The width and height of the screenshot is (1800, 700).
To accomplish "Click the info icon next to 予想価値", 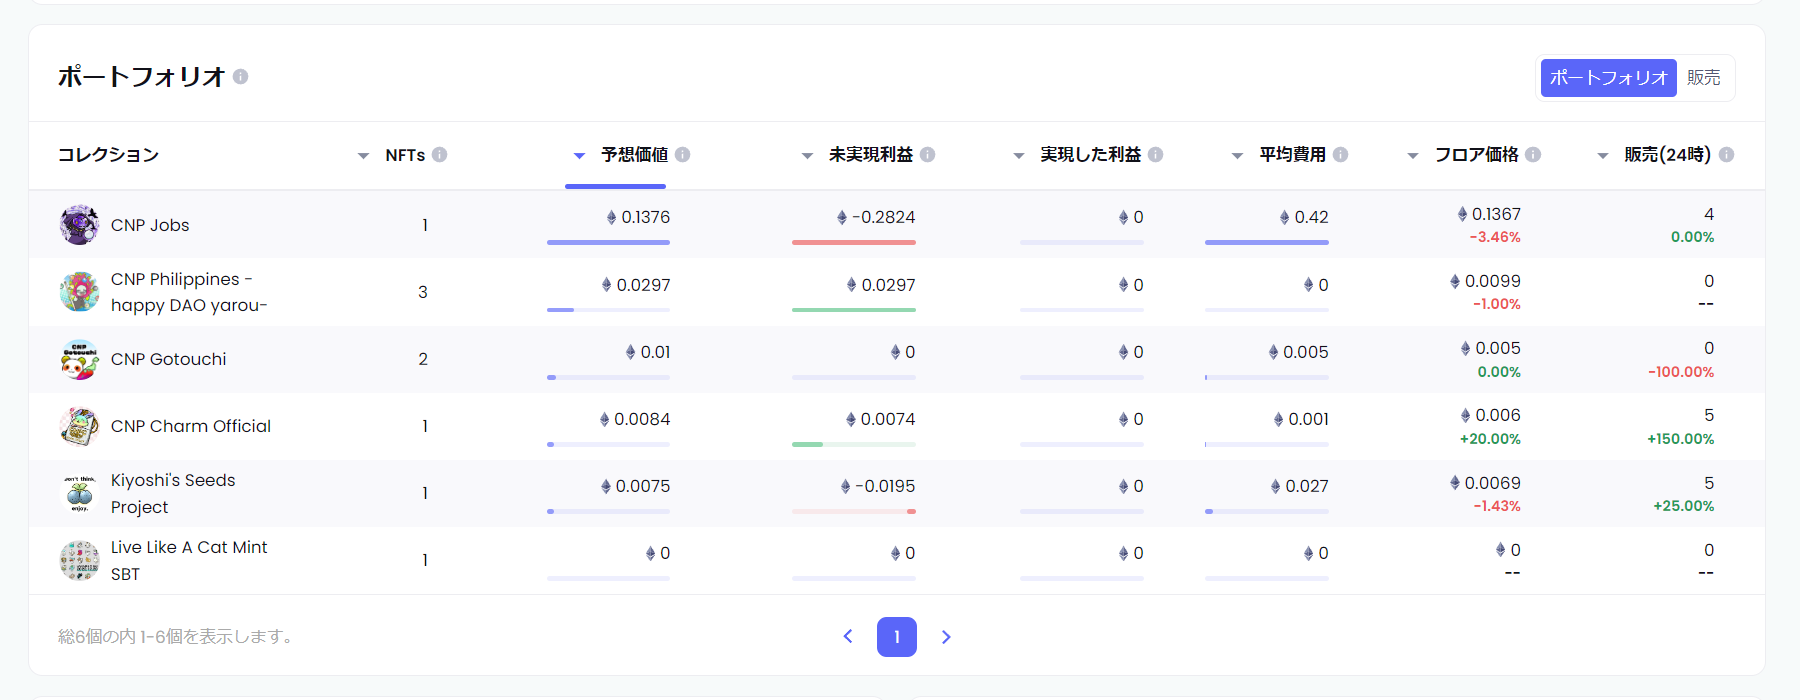I will (682, 154).
